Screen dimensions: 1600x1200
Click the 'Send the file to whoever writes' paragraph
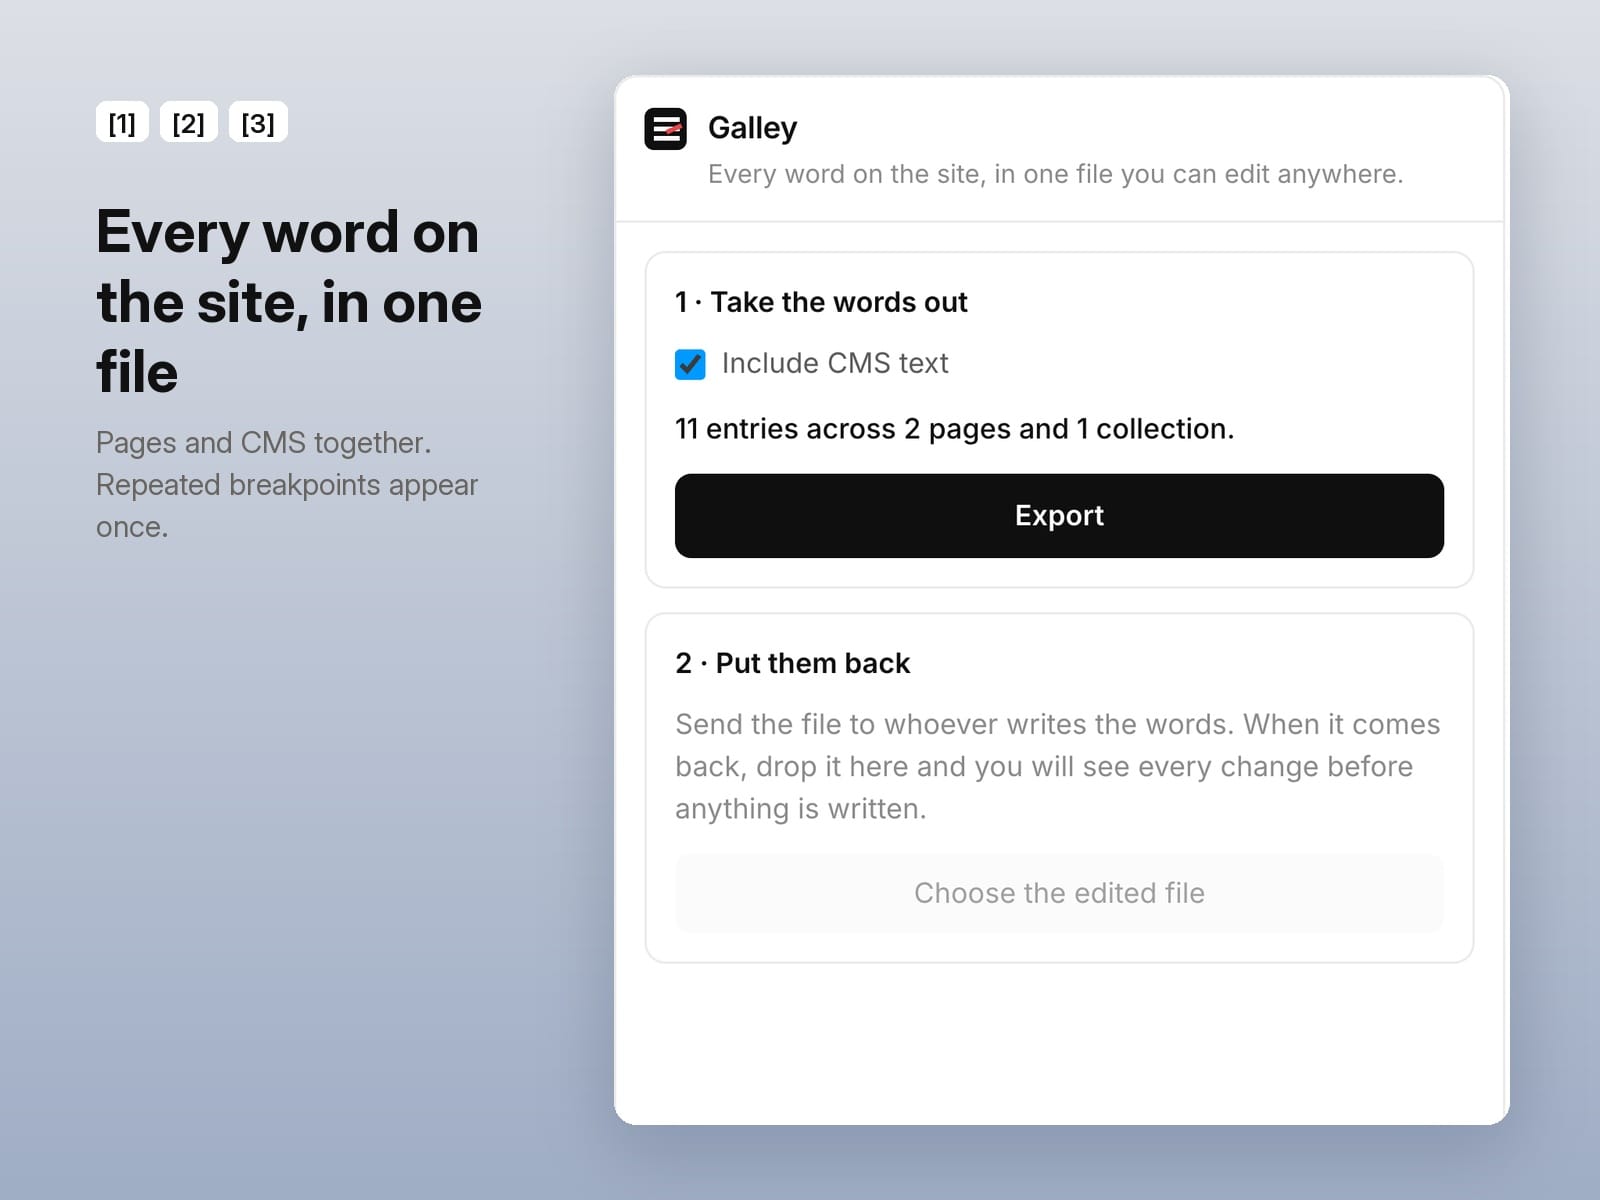1058,766
